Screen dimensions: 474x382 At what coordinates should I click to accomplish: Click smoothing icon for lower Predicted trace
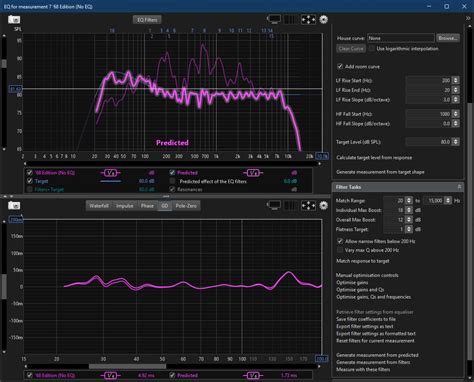pyautogui.click(x=253, y=376)
